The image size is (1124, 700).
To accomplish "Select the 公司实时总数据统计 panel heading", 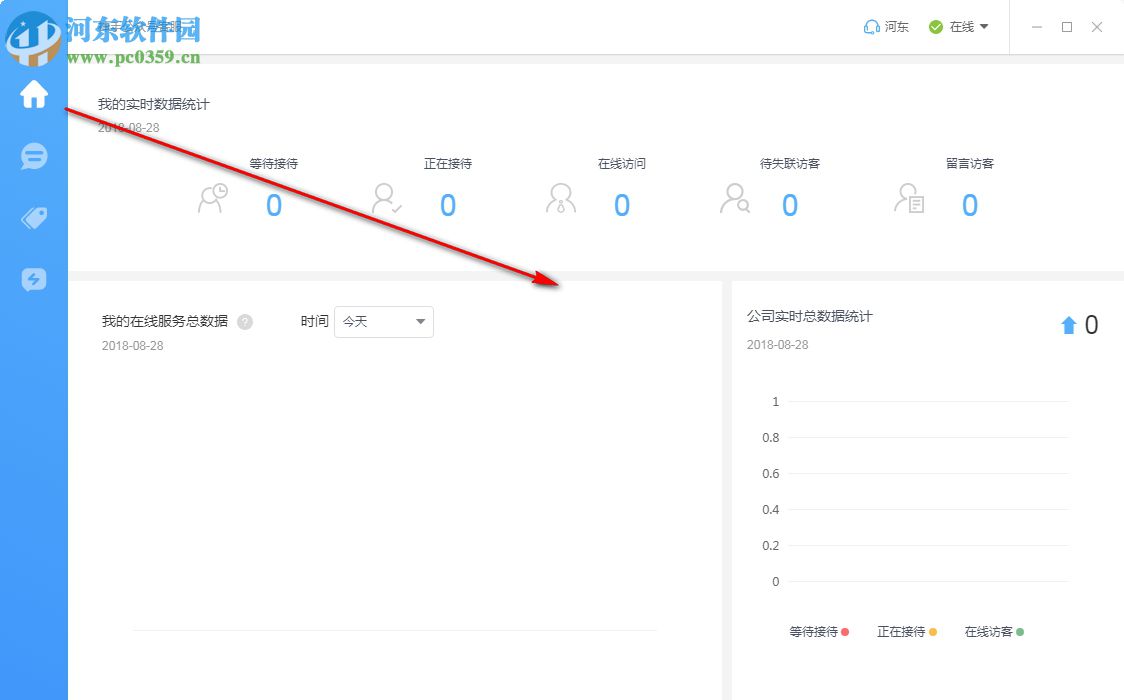I will point(810,316).
